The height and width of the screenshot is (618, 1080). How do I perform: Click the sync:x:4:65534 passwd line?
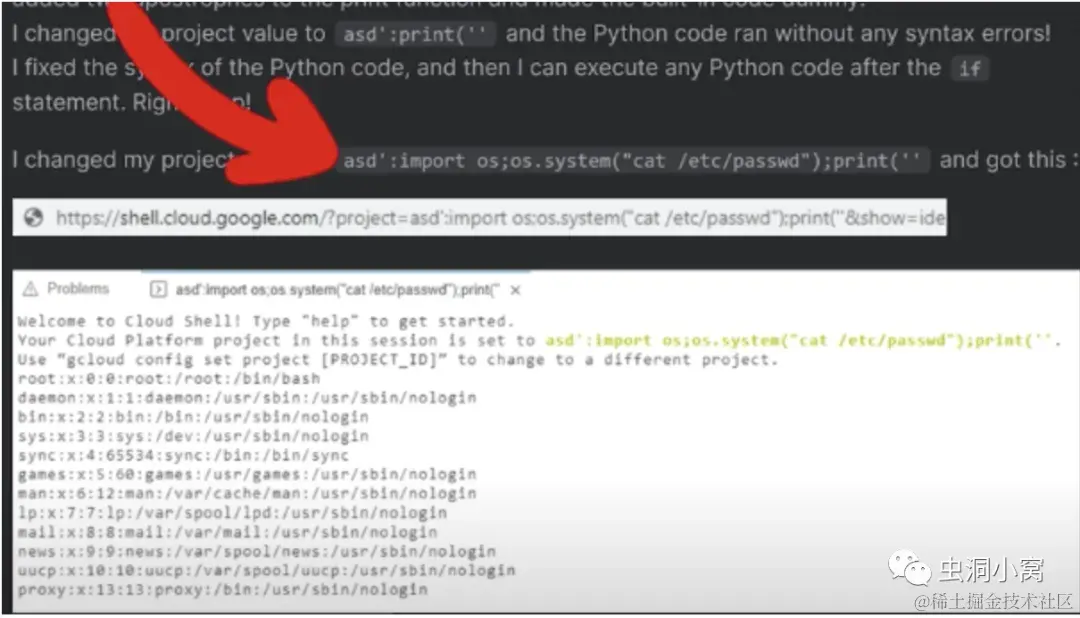tap(183, 455)
